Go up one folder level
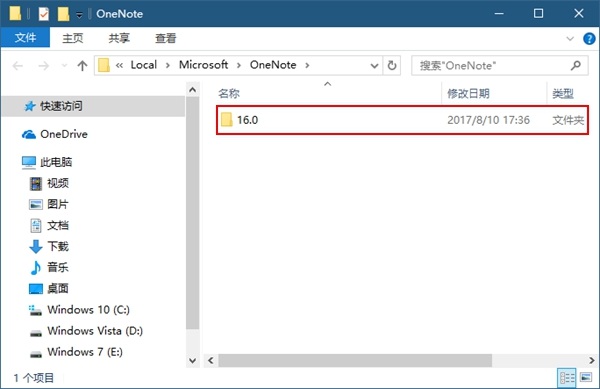The height and width of the screenshot is (389, 600). (82, 66)
